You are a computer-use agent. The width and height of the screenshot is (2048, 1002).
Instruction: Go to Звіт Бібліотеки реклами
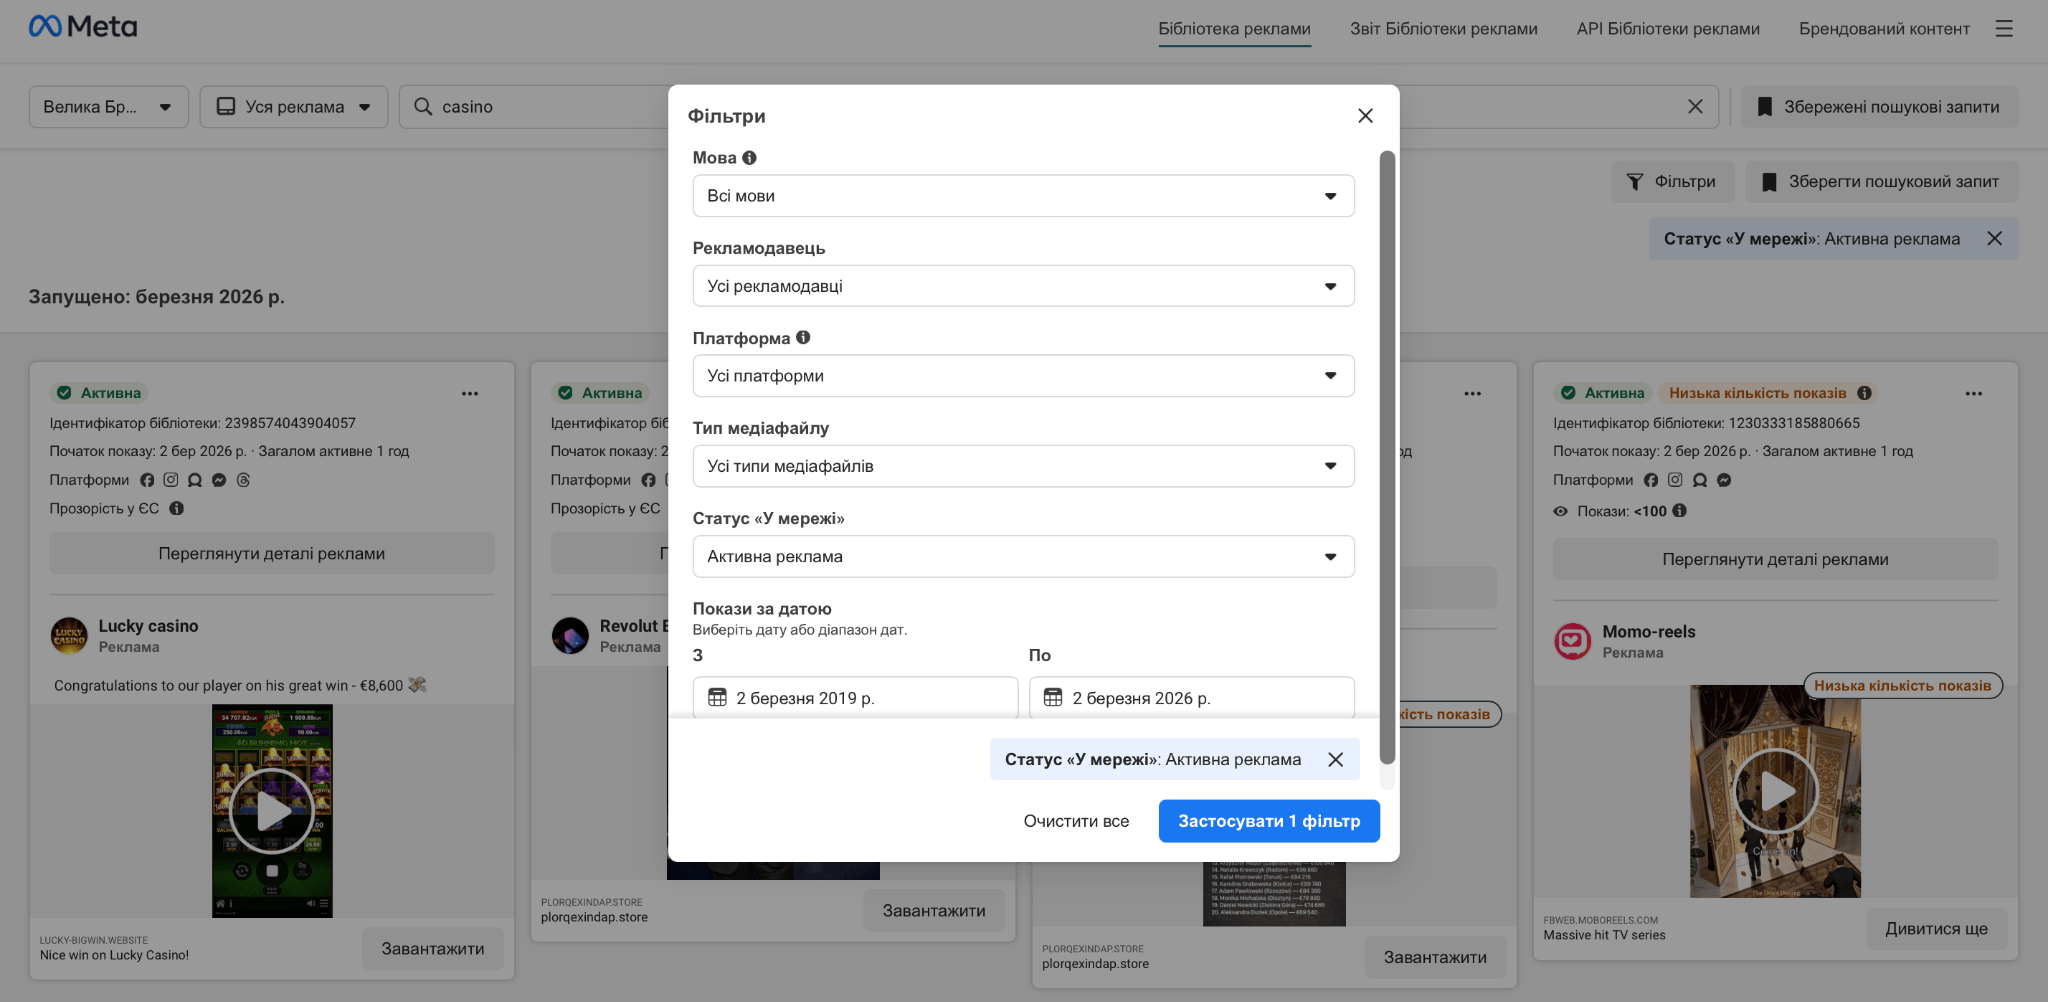pos(1443,29)
